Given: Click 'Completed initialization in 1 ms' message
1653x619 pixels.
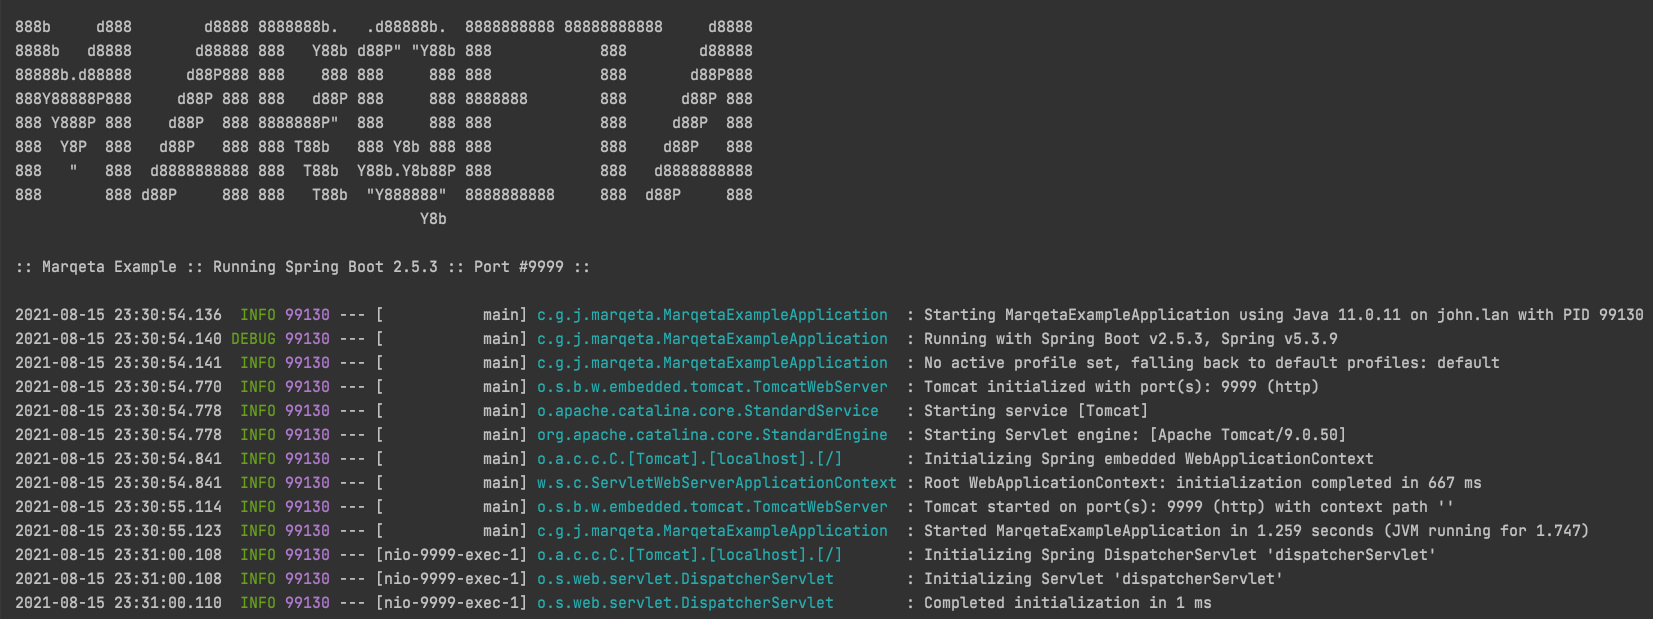Looking at the screenshot, I should coord(1067,603).
